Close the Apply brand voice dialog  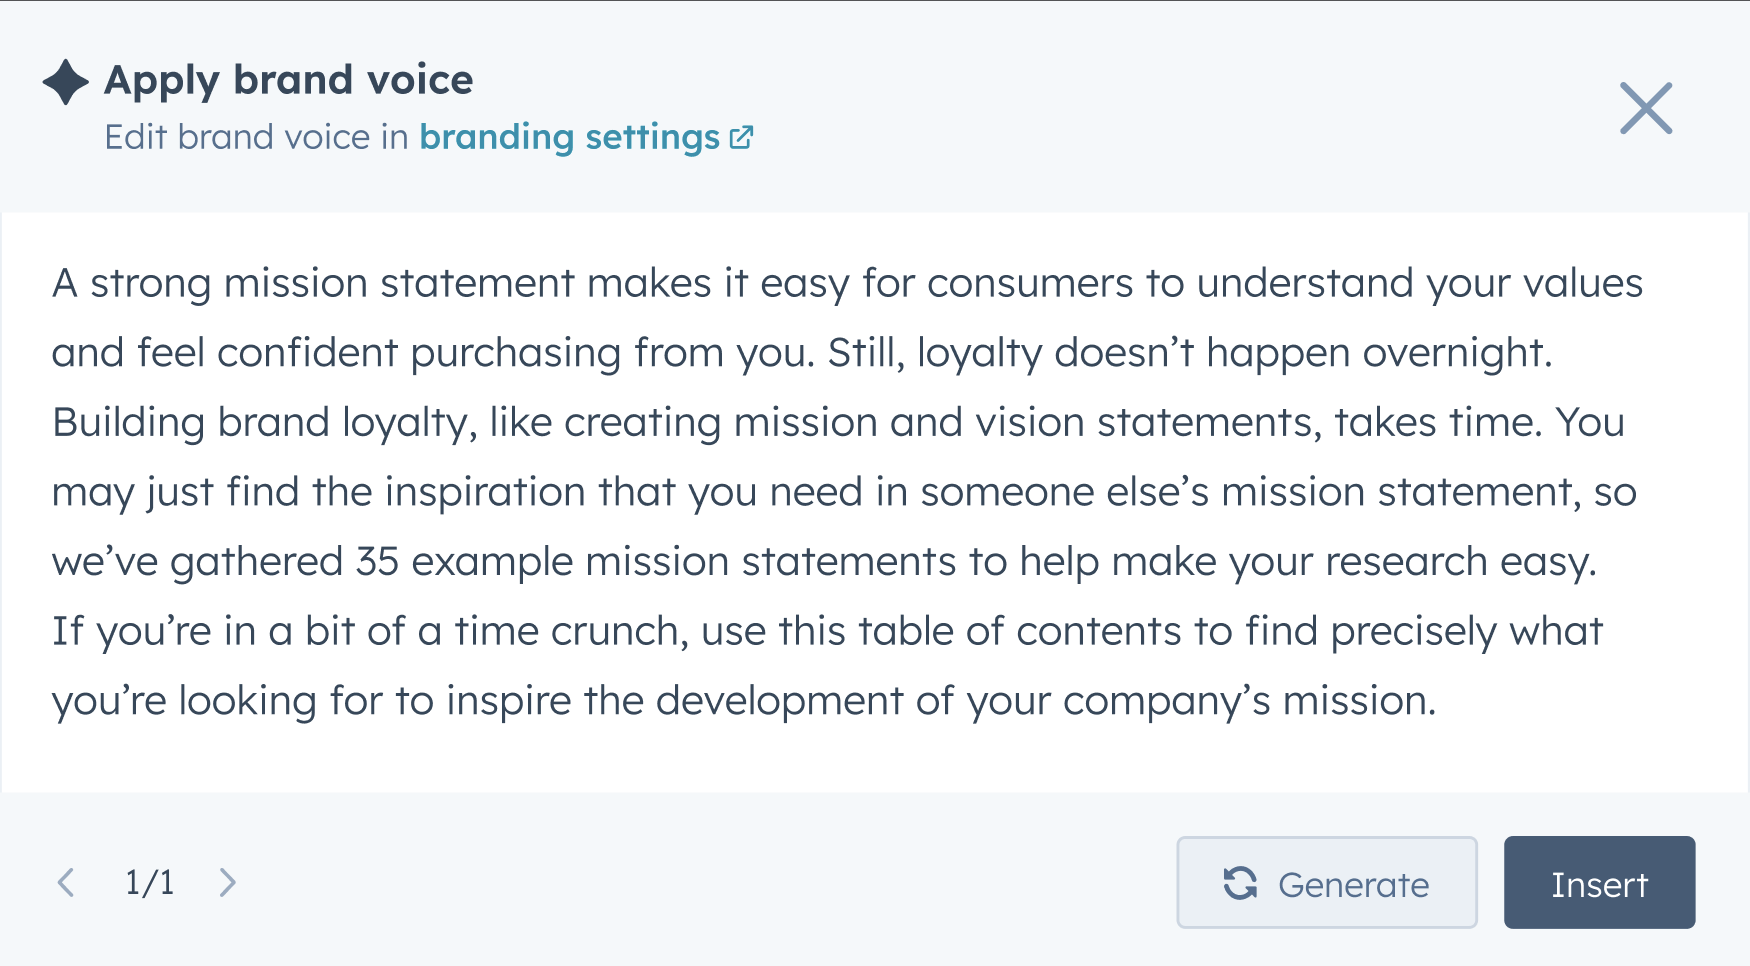coord(1646,108)
